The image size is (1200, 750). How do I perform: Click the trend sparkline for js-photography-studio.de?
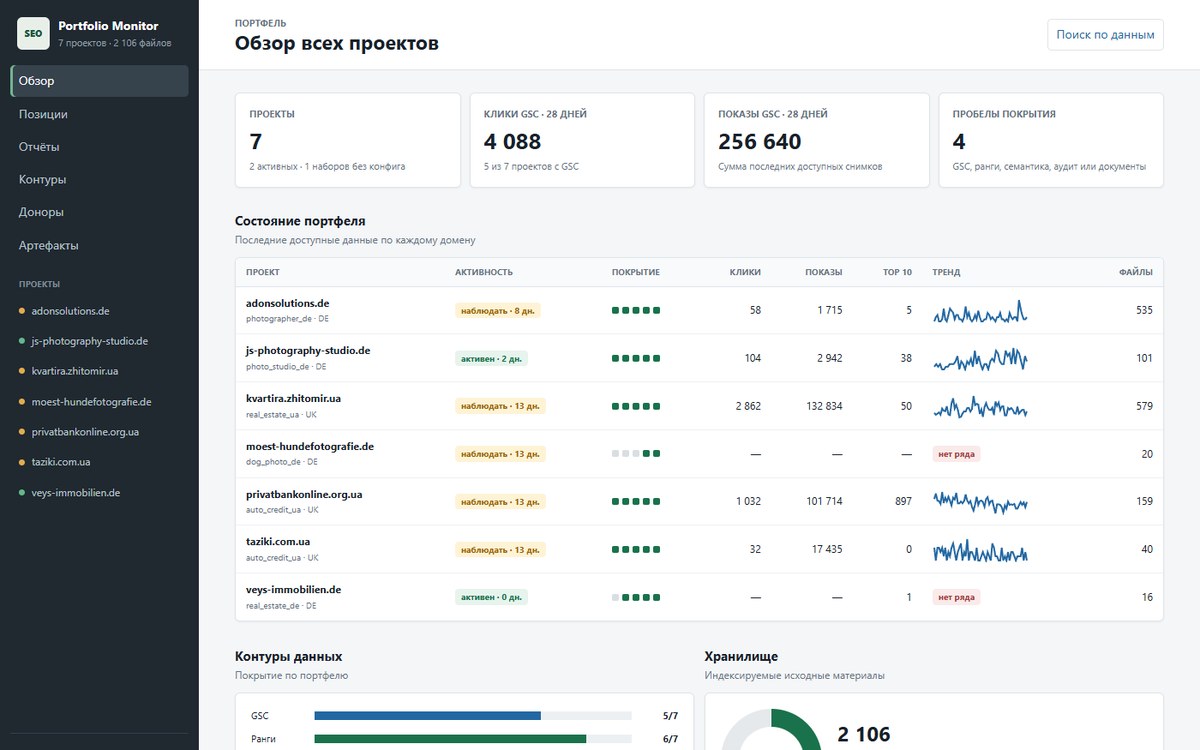(980, 359)
